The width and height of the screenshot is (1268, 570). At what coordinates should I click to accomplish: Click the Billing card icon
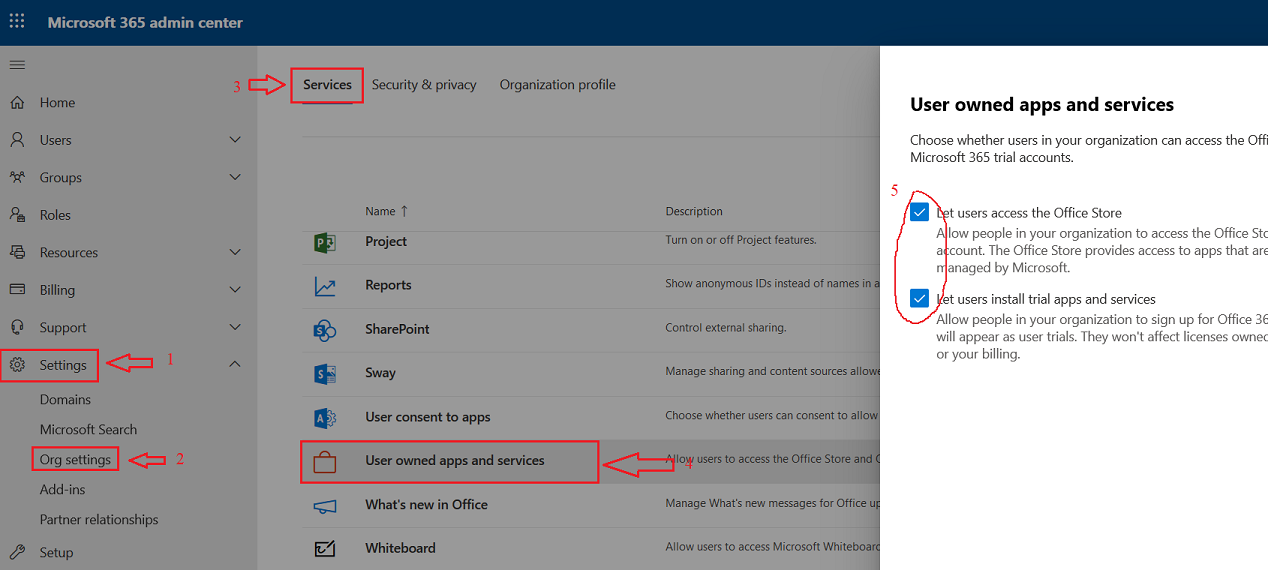[17, 290]
